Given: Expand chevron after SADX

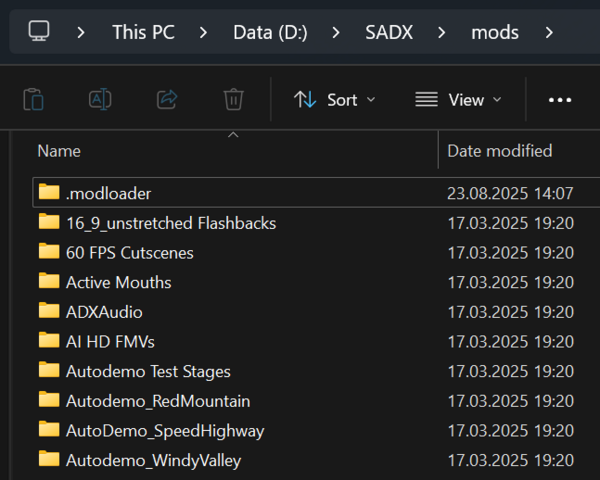Looking at the screenshot, I should coord(442,33).
